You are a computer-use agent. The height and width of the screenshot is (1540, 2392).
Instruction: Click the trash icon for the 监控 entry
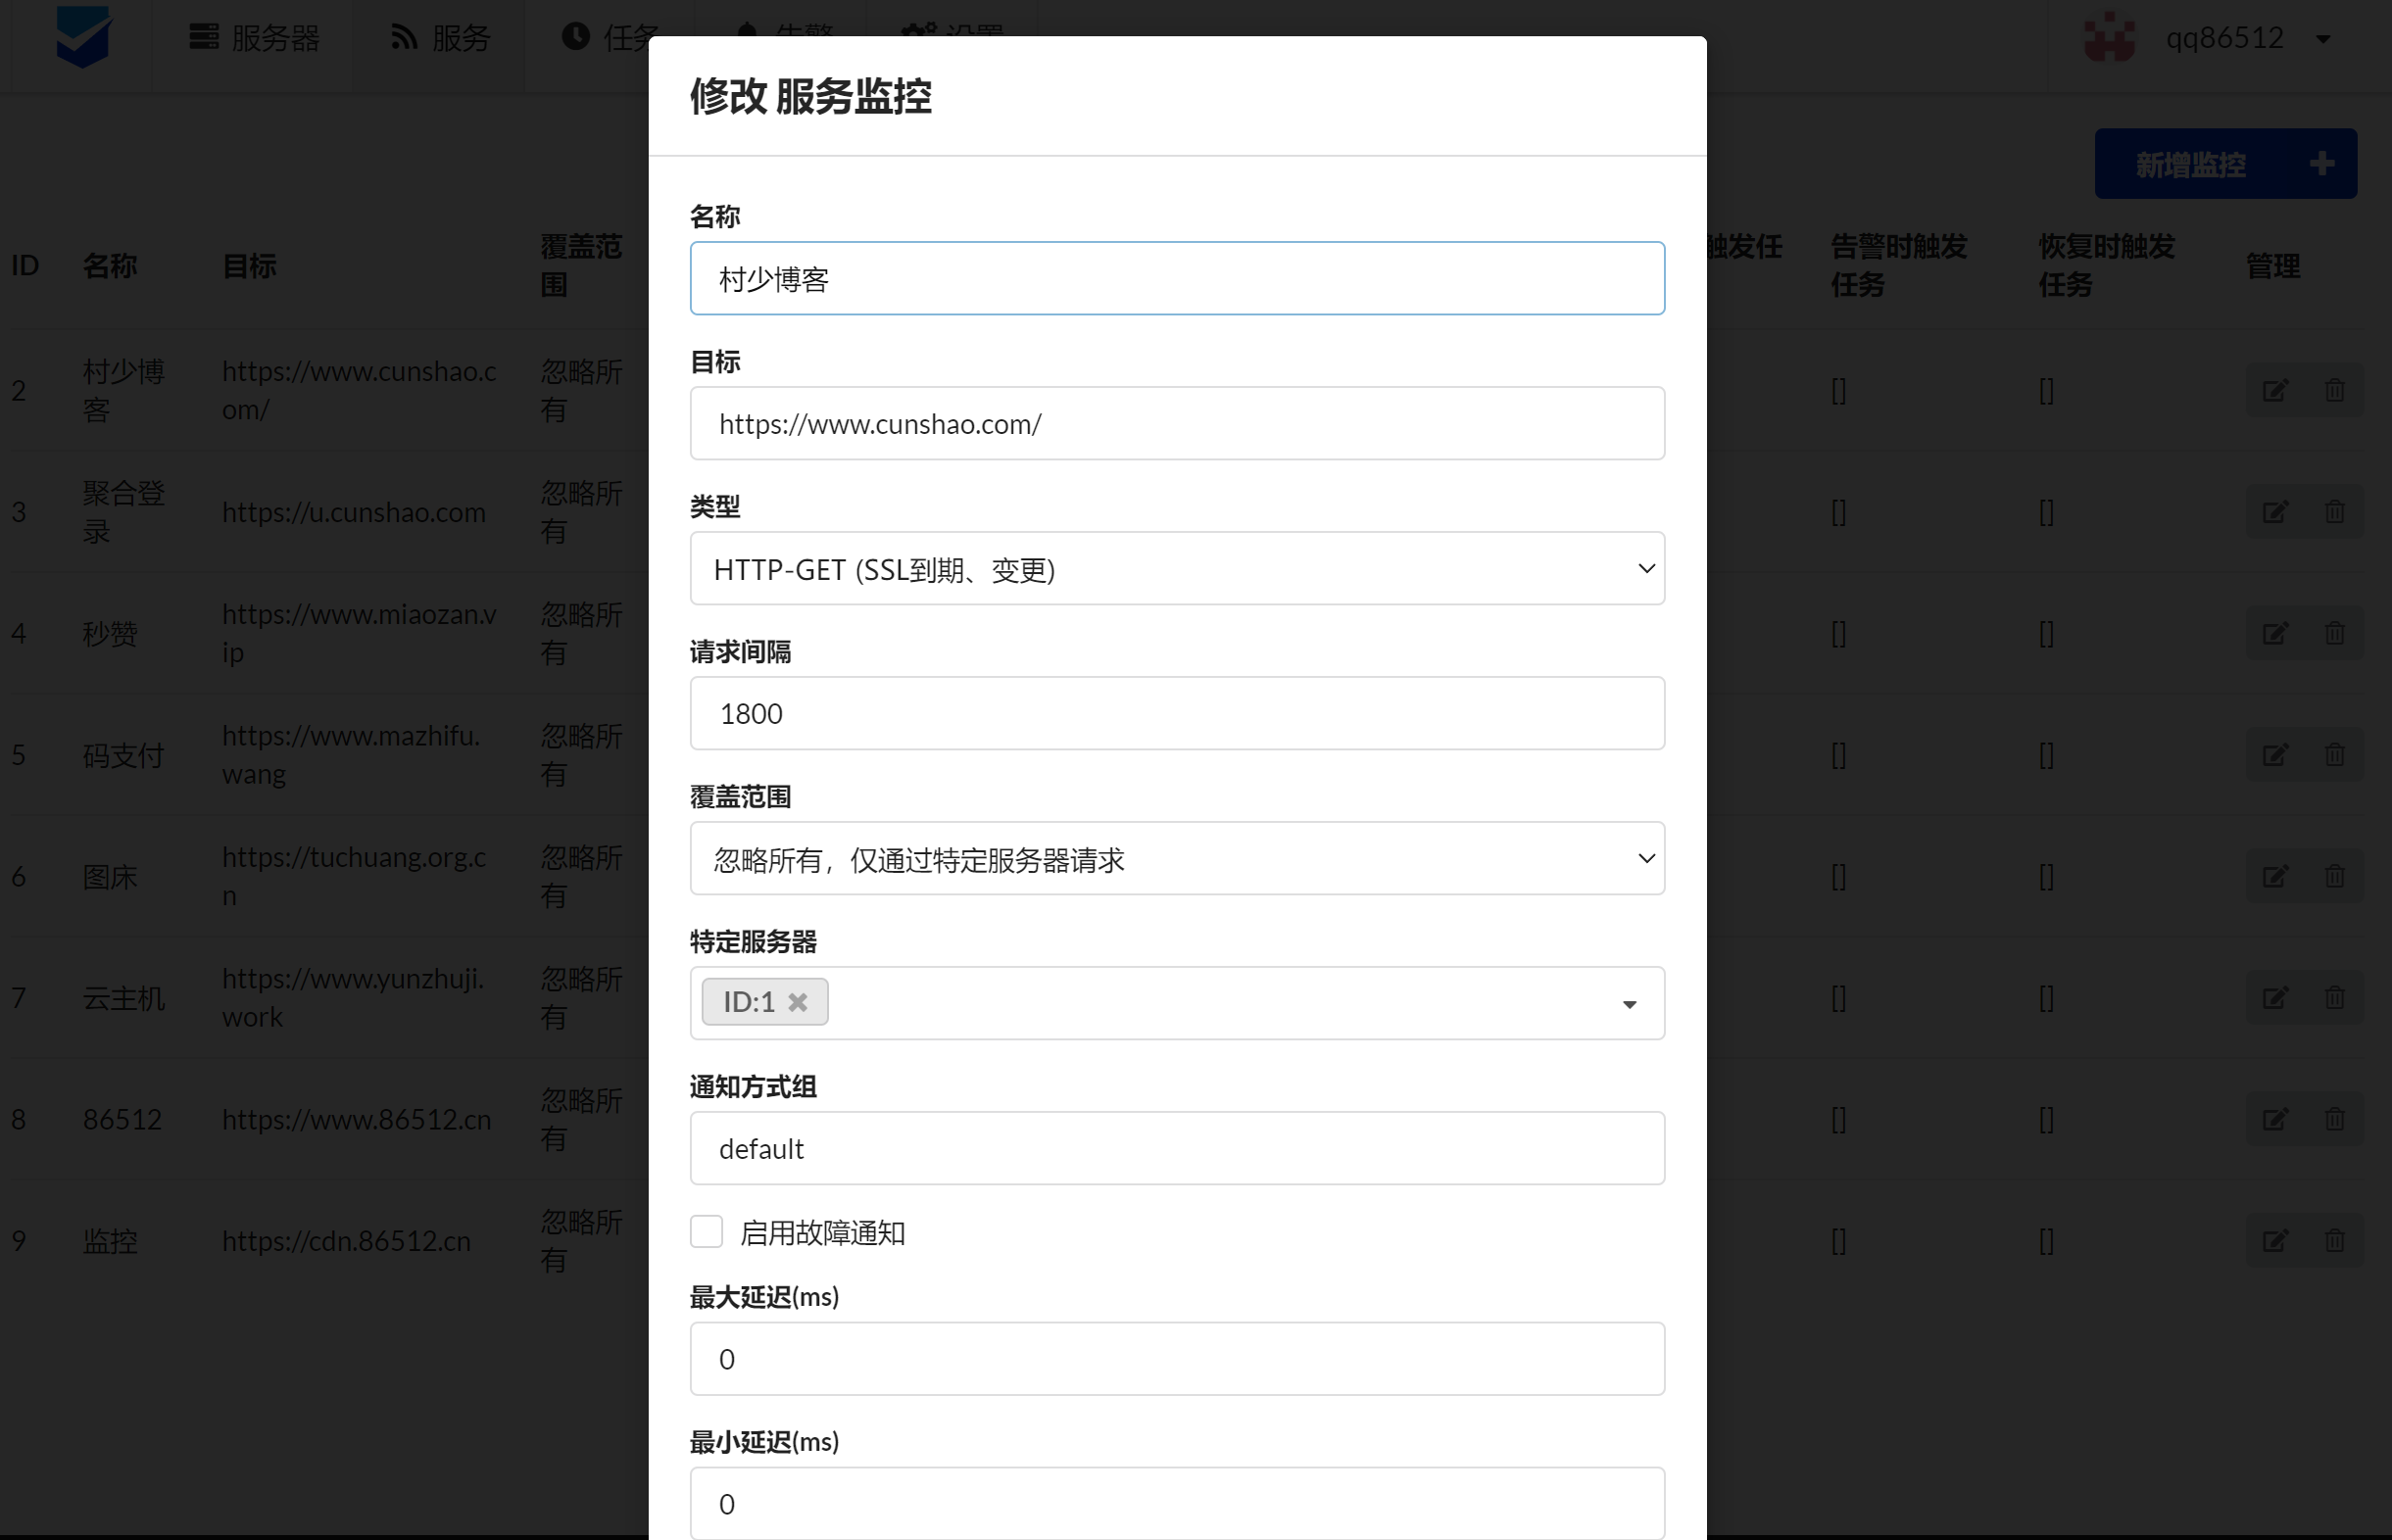[2334, 1241]
